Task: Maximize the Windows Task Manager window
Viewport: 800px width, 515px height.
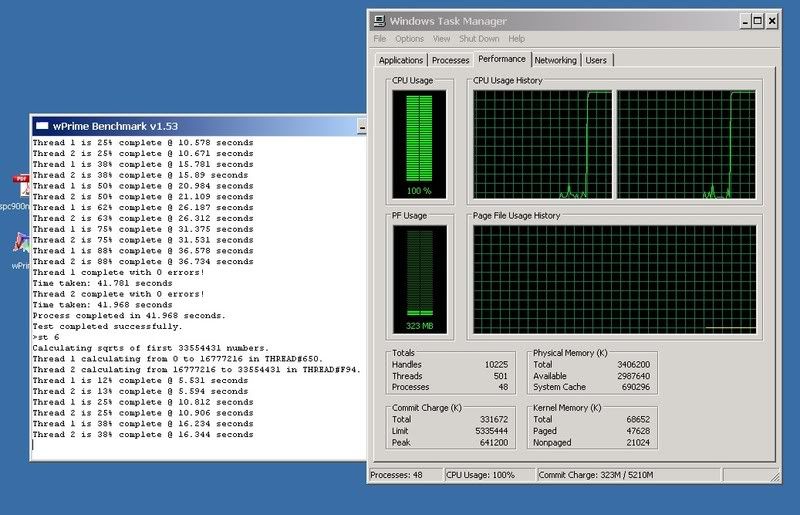Action: tap(758, 21)
